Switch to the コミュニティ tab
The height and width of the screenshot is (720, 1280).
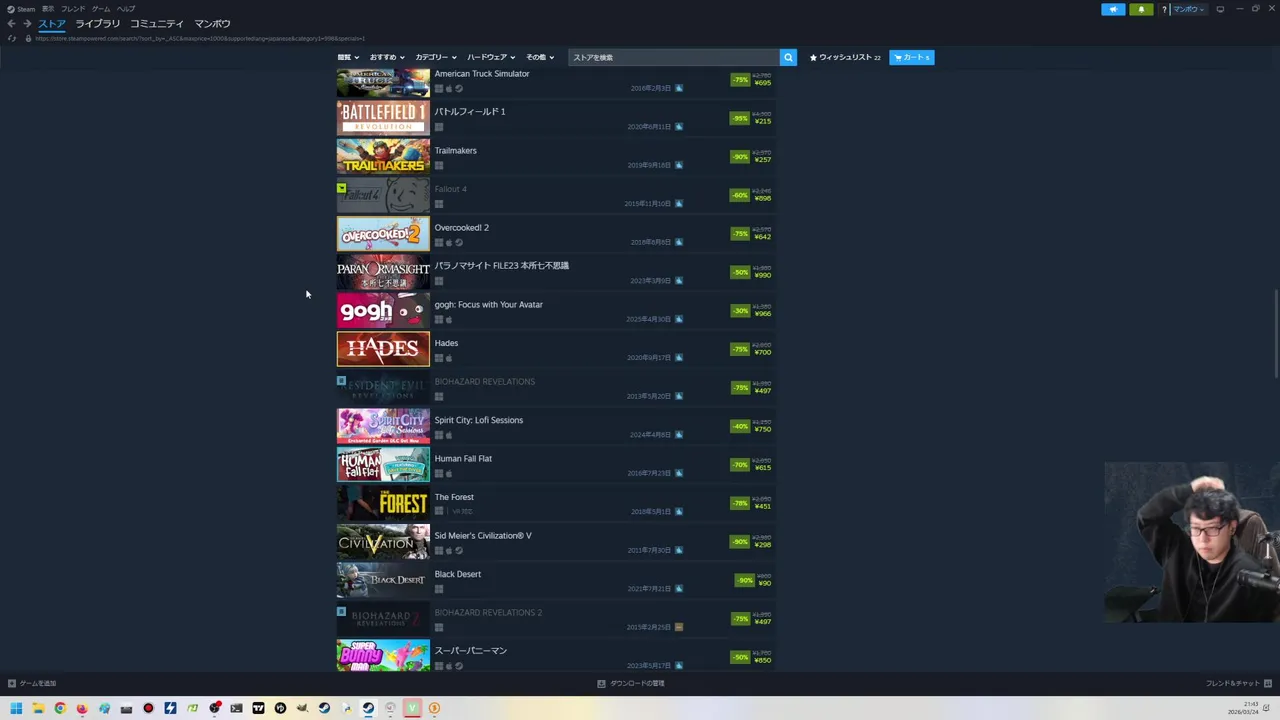click(x=157, y=24)
